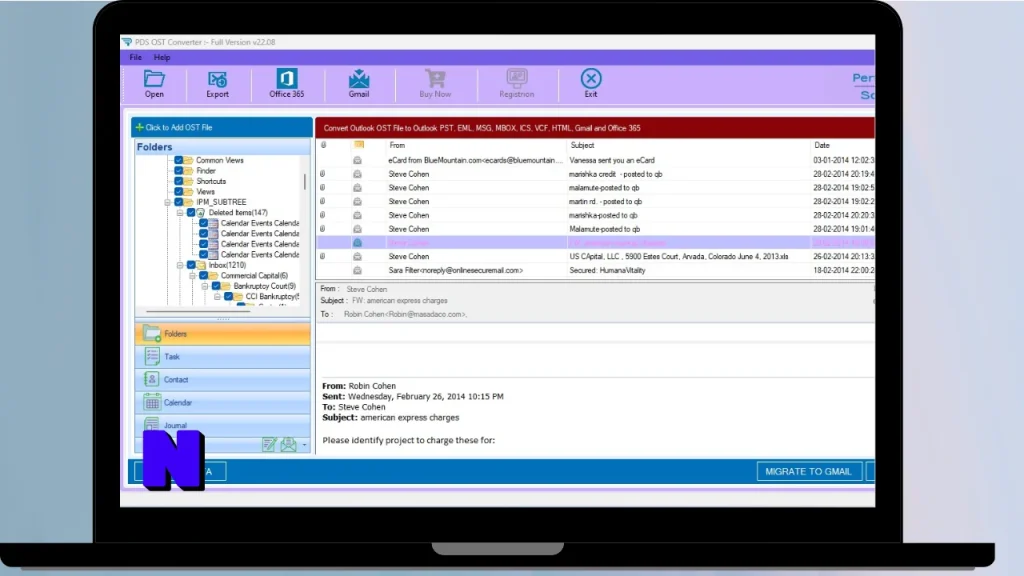Screen dimensions: 1024x576
Task: Collapse the Commercial Capital(6) node
Action: [193, 276]
